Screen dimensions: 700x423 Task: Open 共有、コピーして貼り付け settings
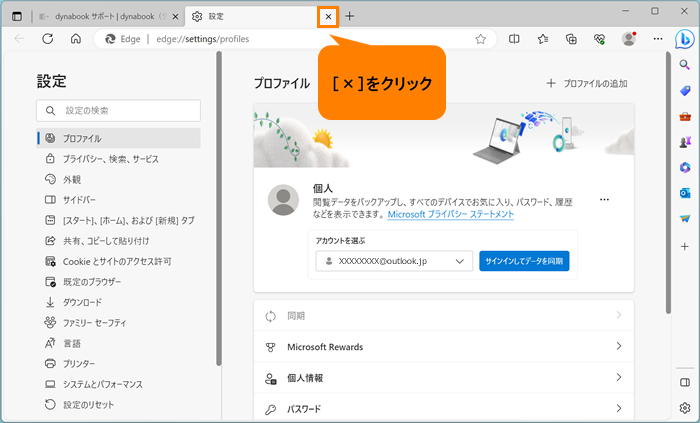click(x=118, y=241)
